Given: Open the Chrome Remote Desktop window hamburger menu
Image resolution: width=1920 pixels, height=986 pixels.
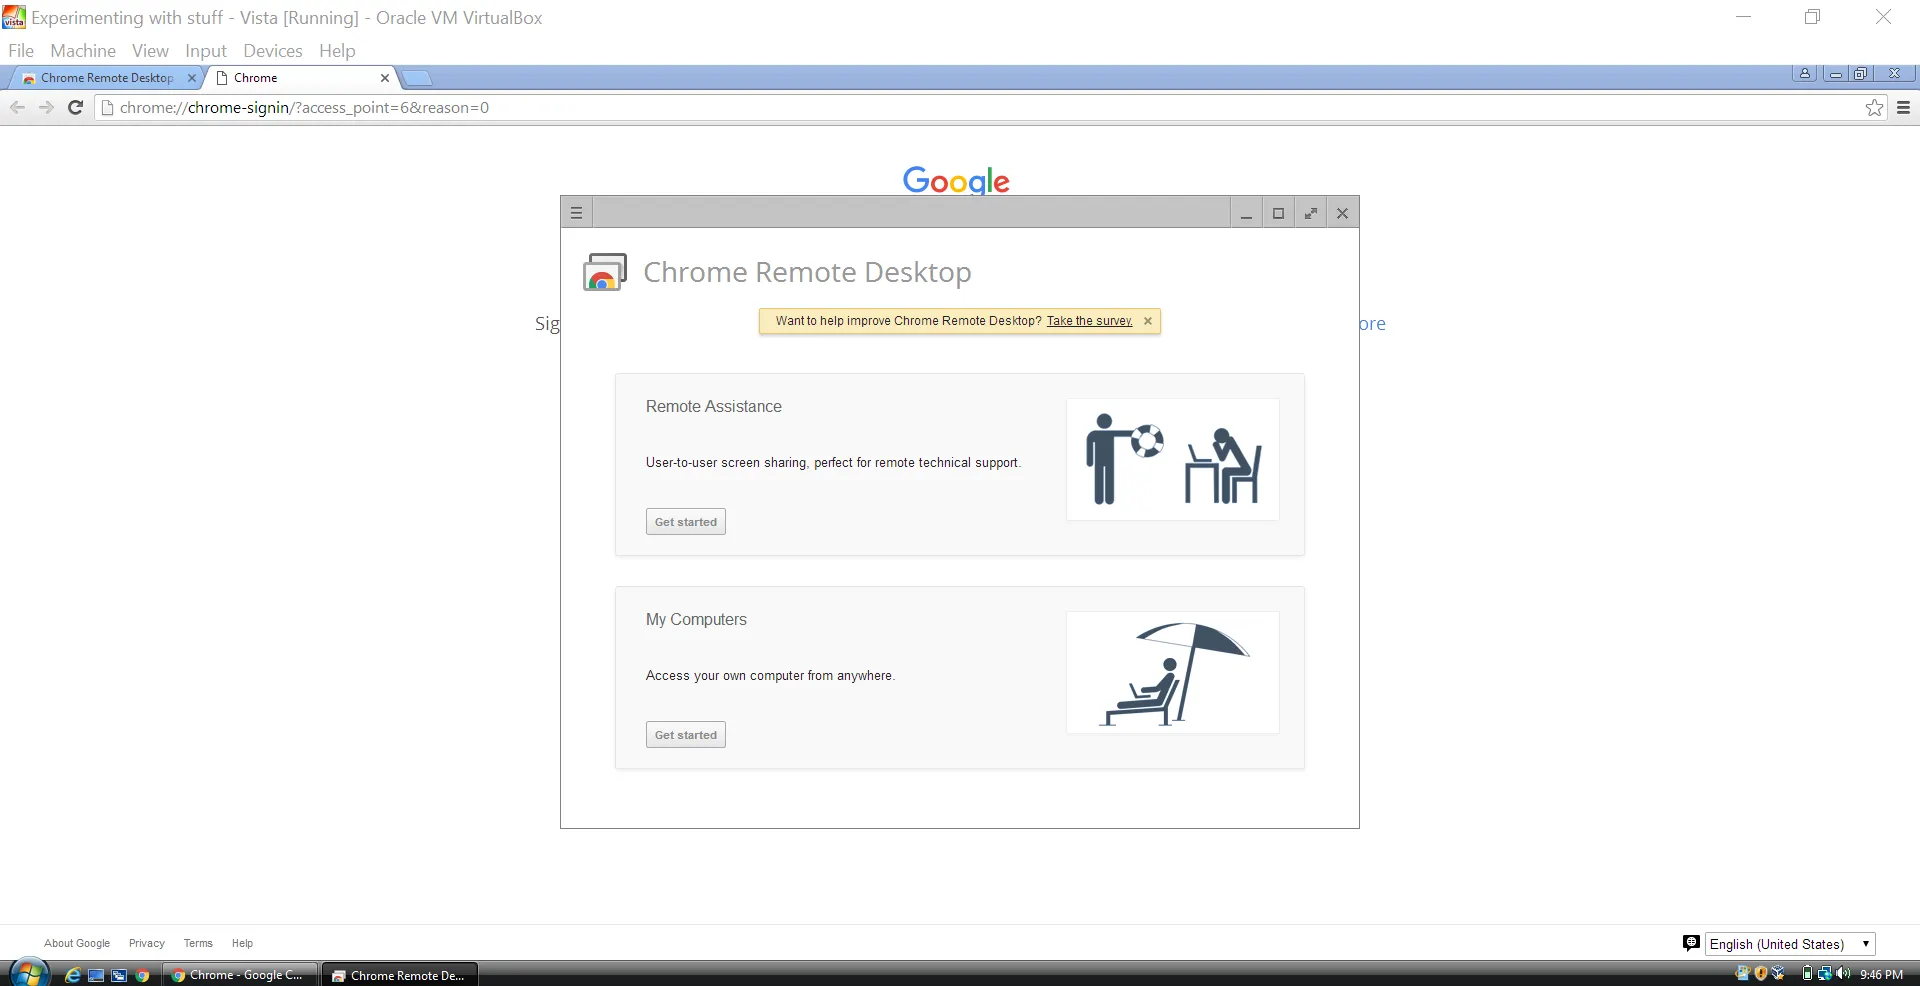Looking at the screenshot, I should [x=576, y=213].
